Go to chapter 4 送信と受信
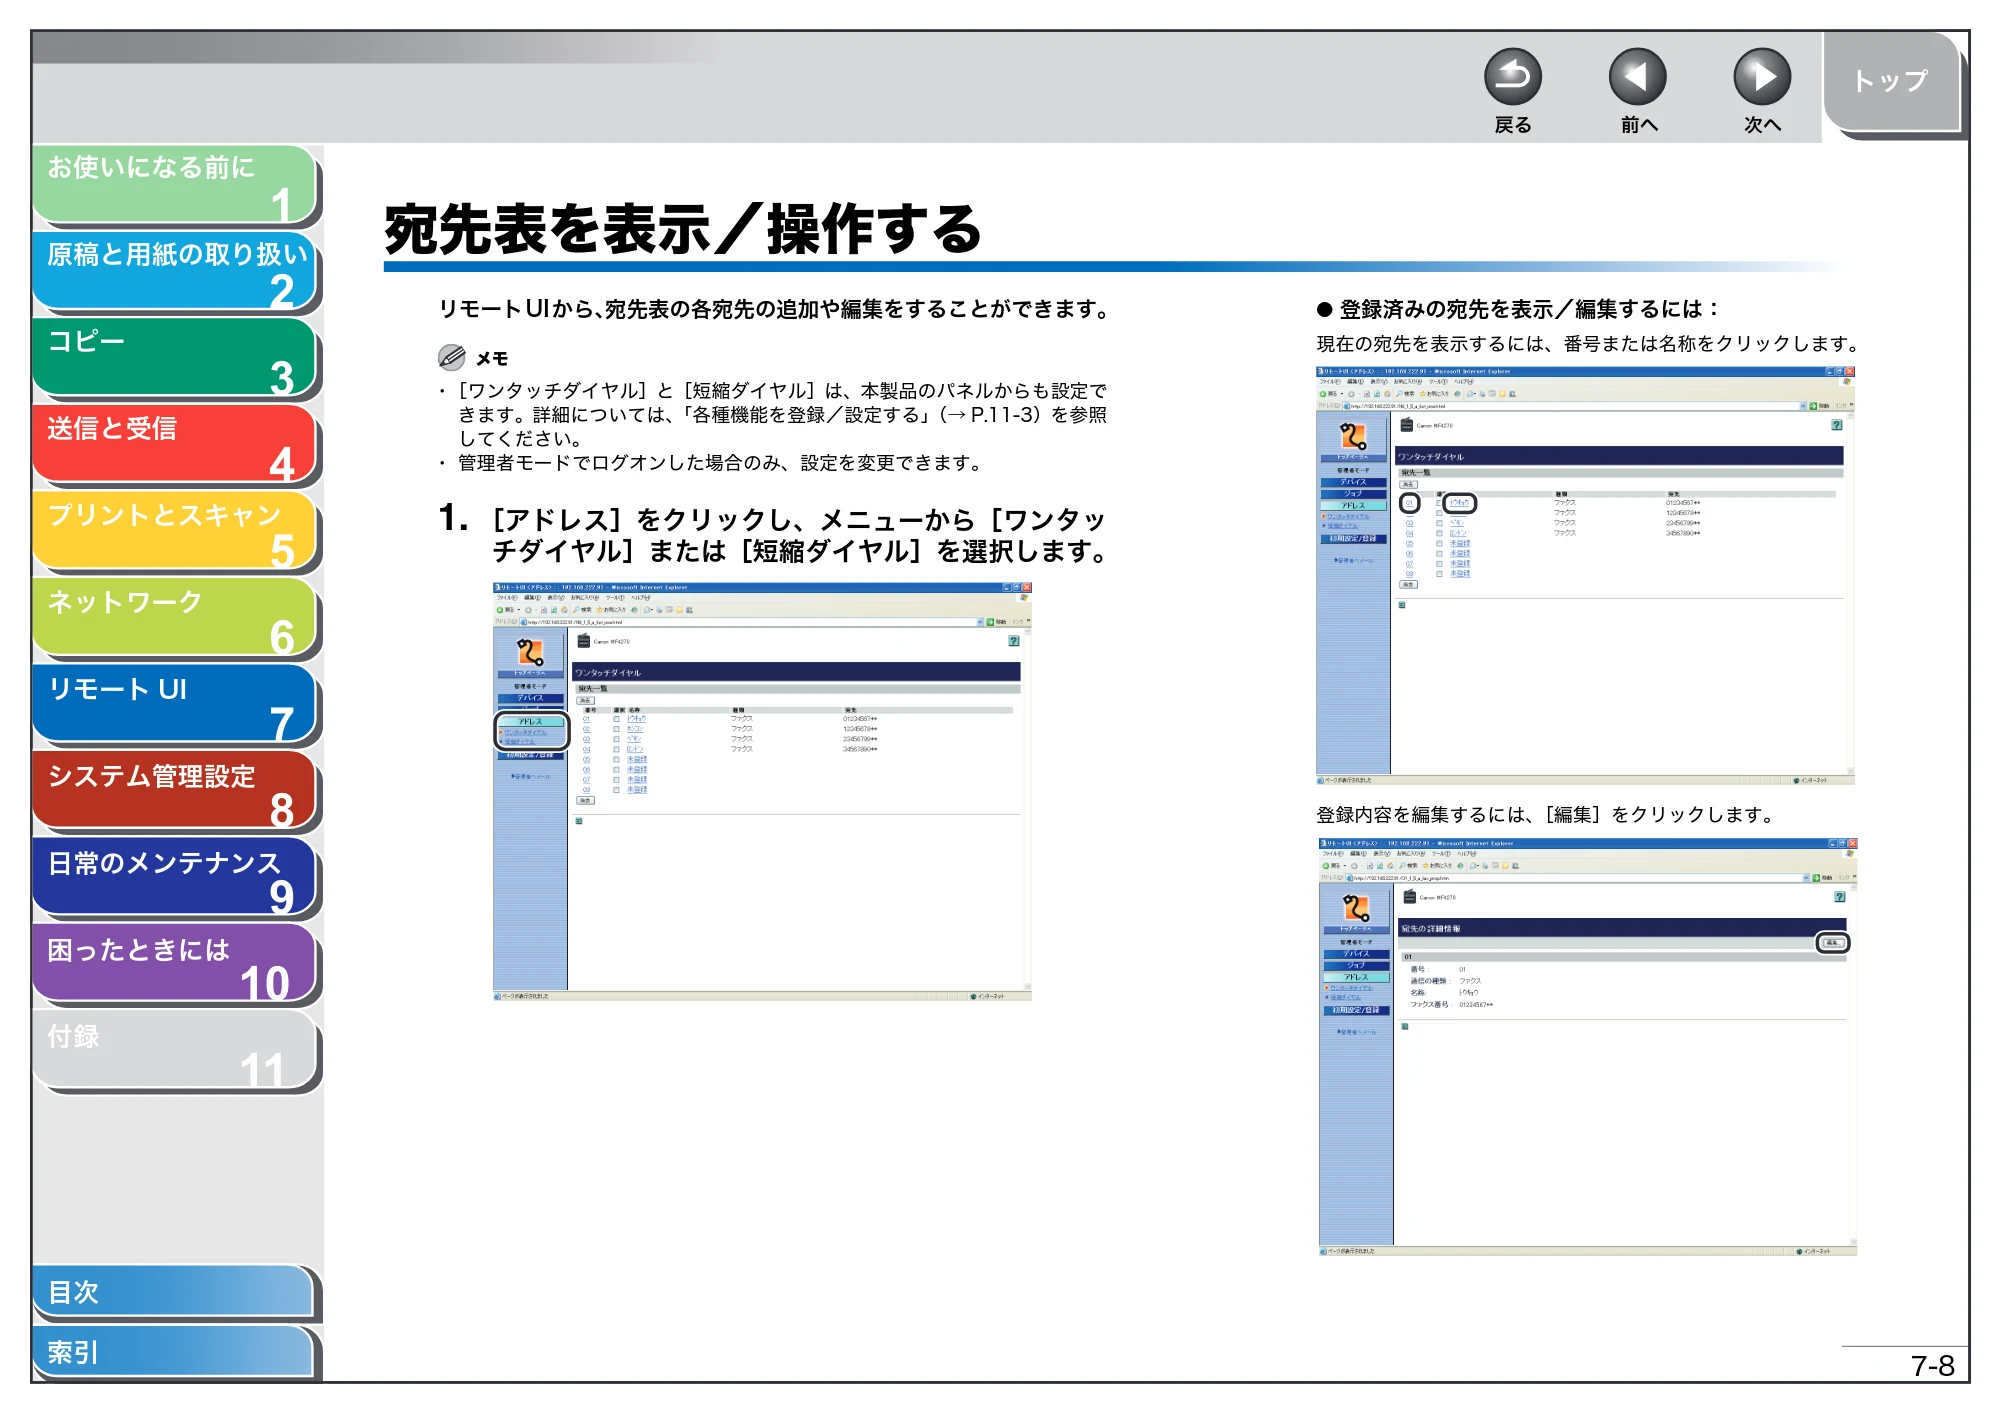The height and width of the screenshot is (1414, 2000). pyautogui.click(x=175, y=445)
